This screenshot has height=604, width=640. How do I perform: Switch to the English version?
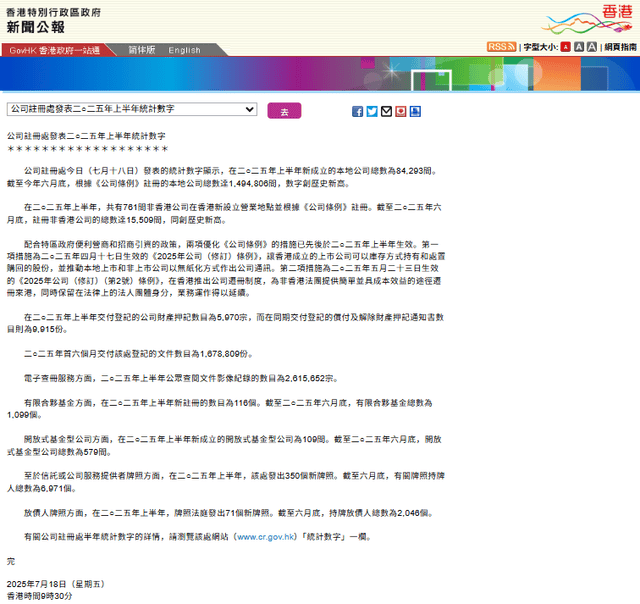tap(184, 50)
